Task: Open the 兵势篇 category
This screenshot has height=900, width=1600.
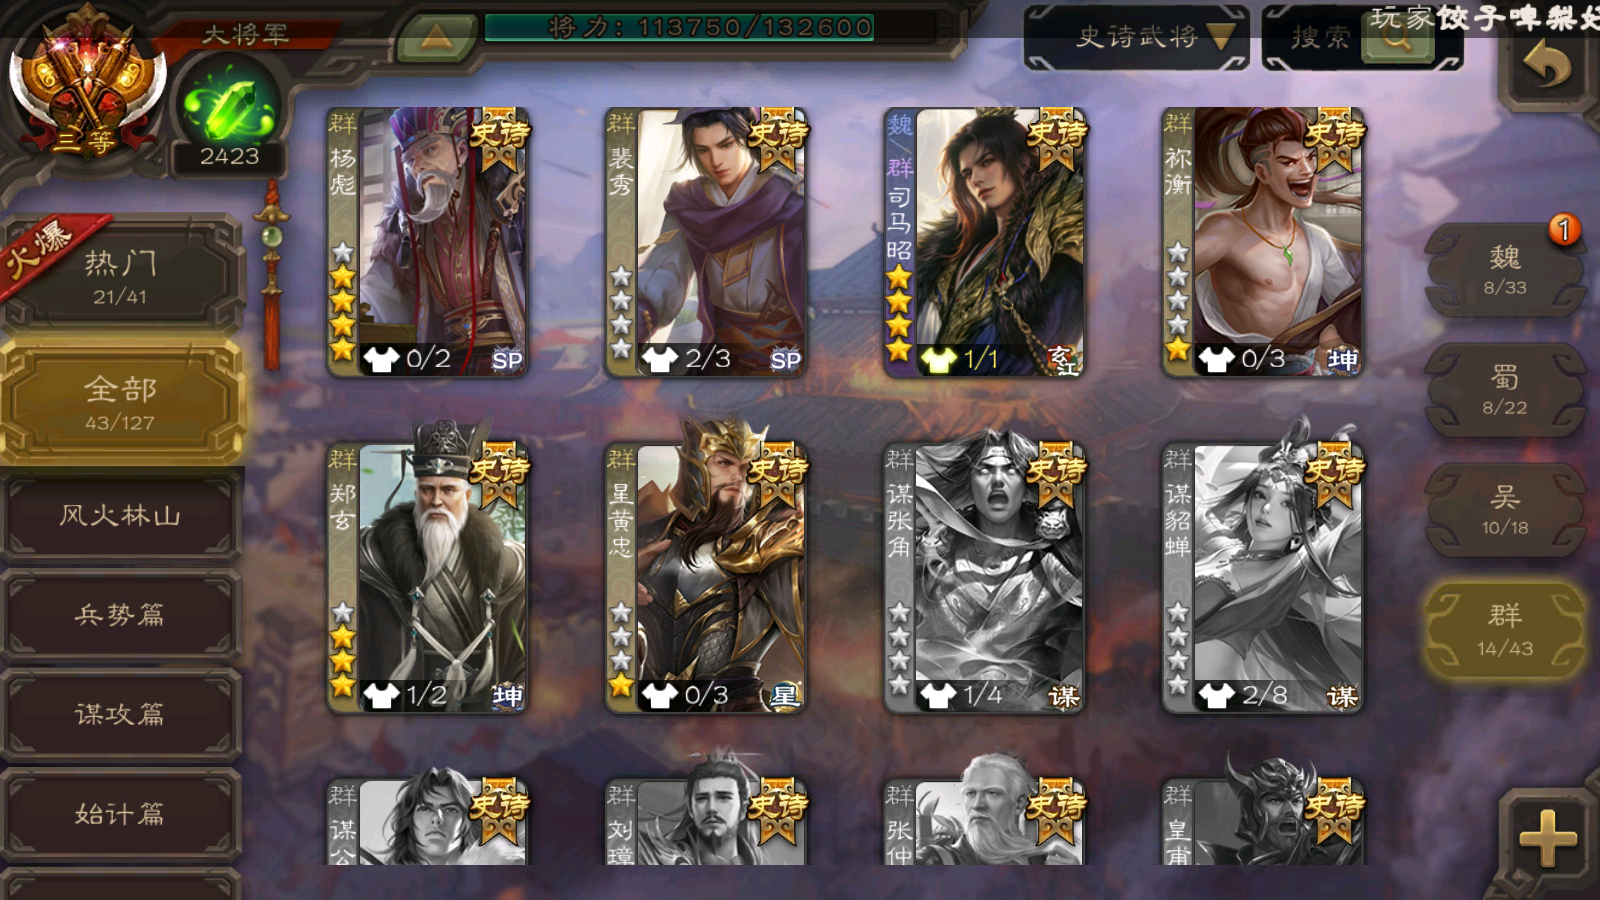Action: [121, 615]
